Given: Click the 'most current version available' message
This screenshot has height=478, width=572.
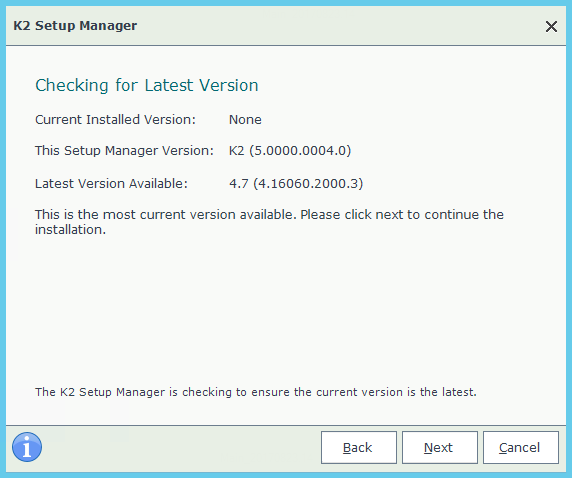Looking at the screenshot, I should pos(269,222).
